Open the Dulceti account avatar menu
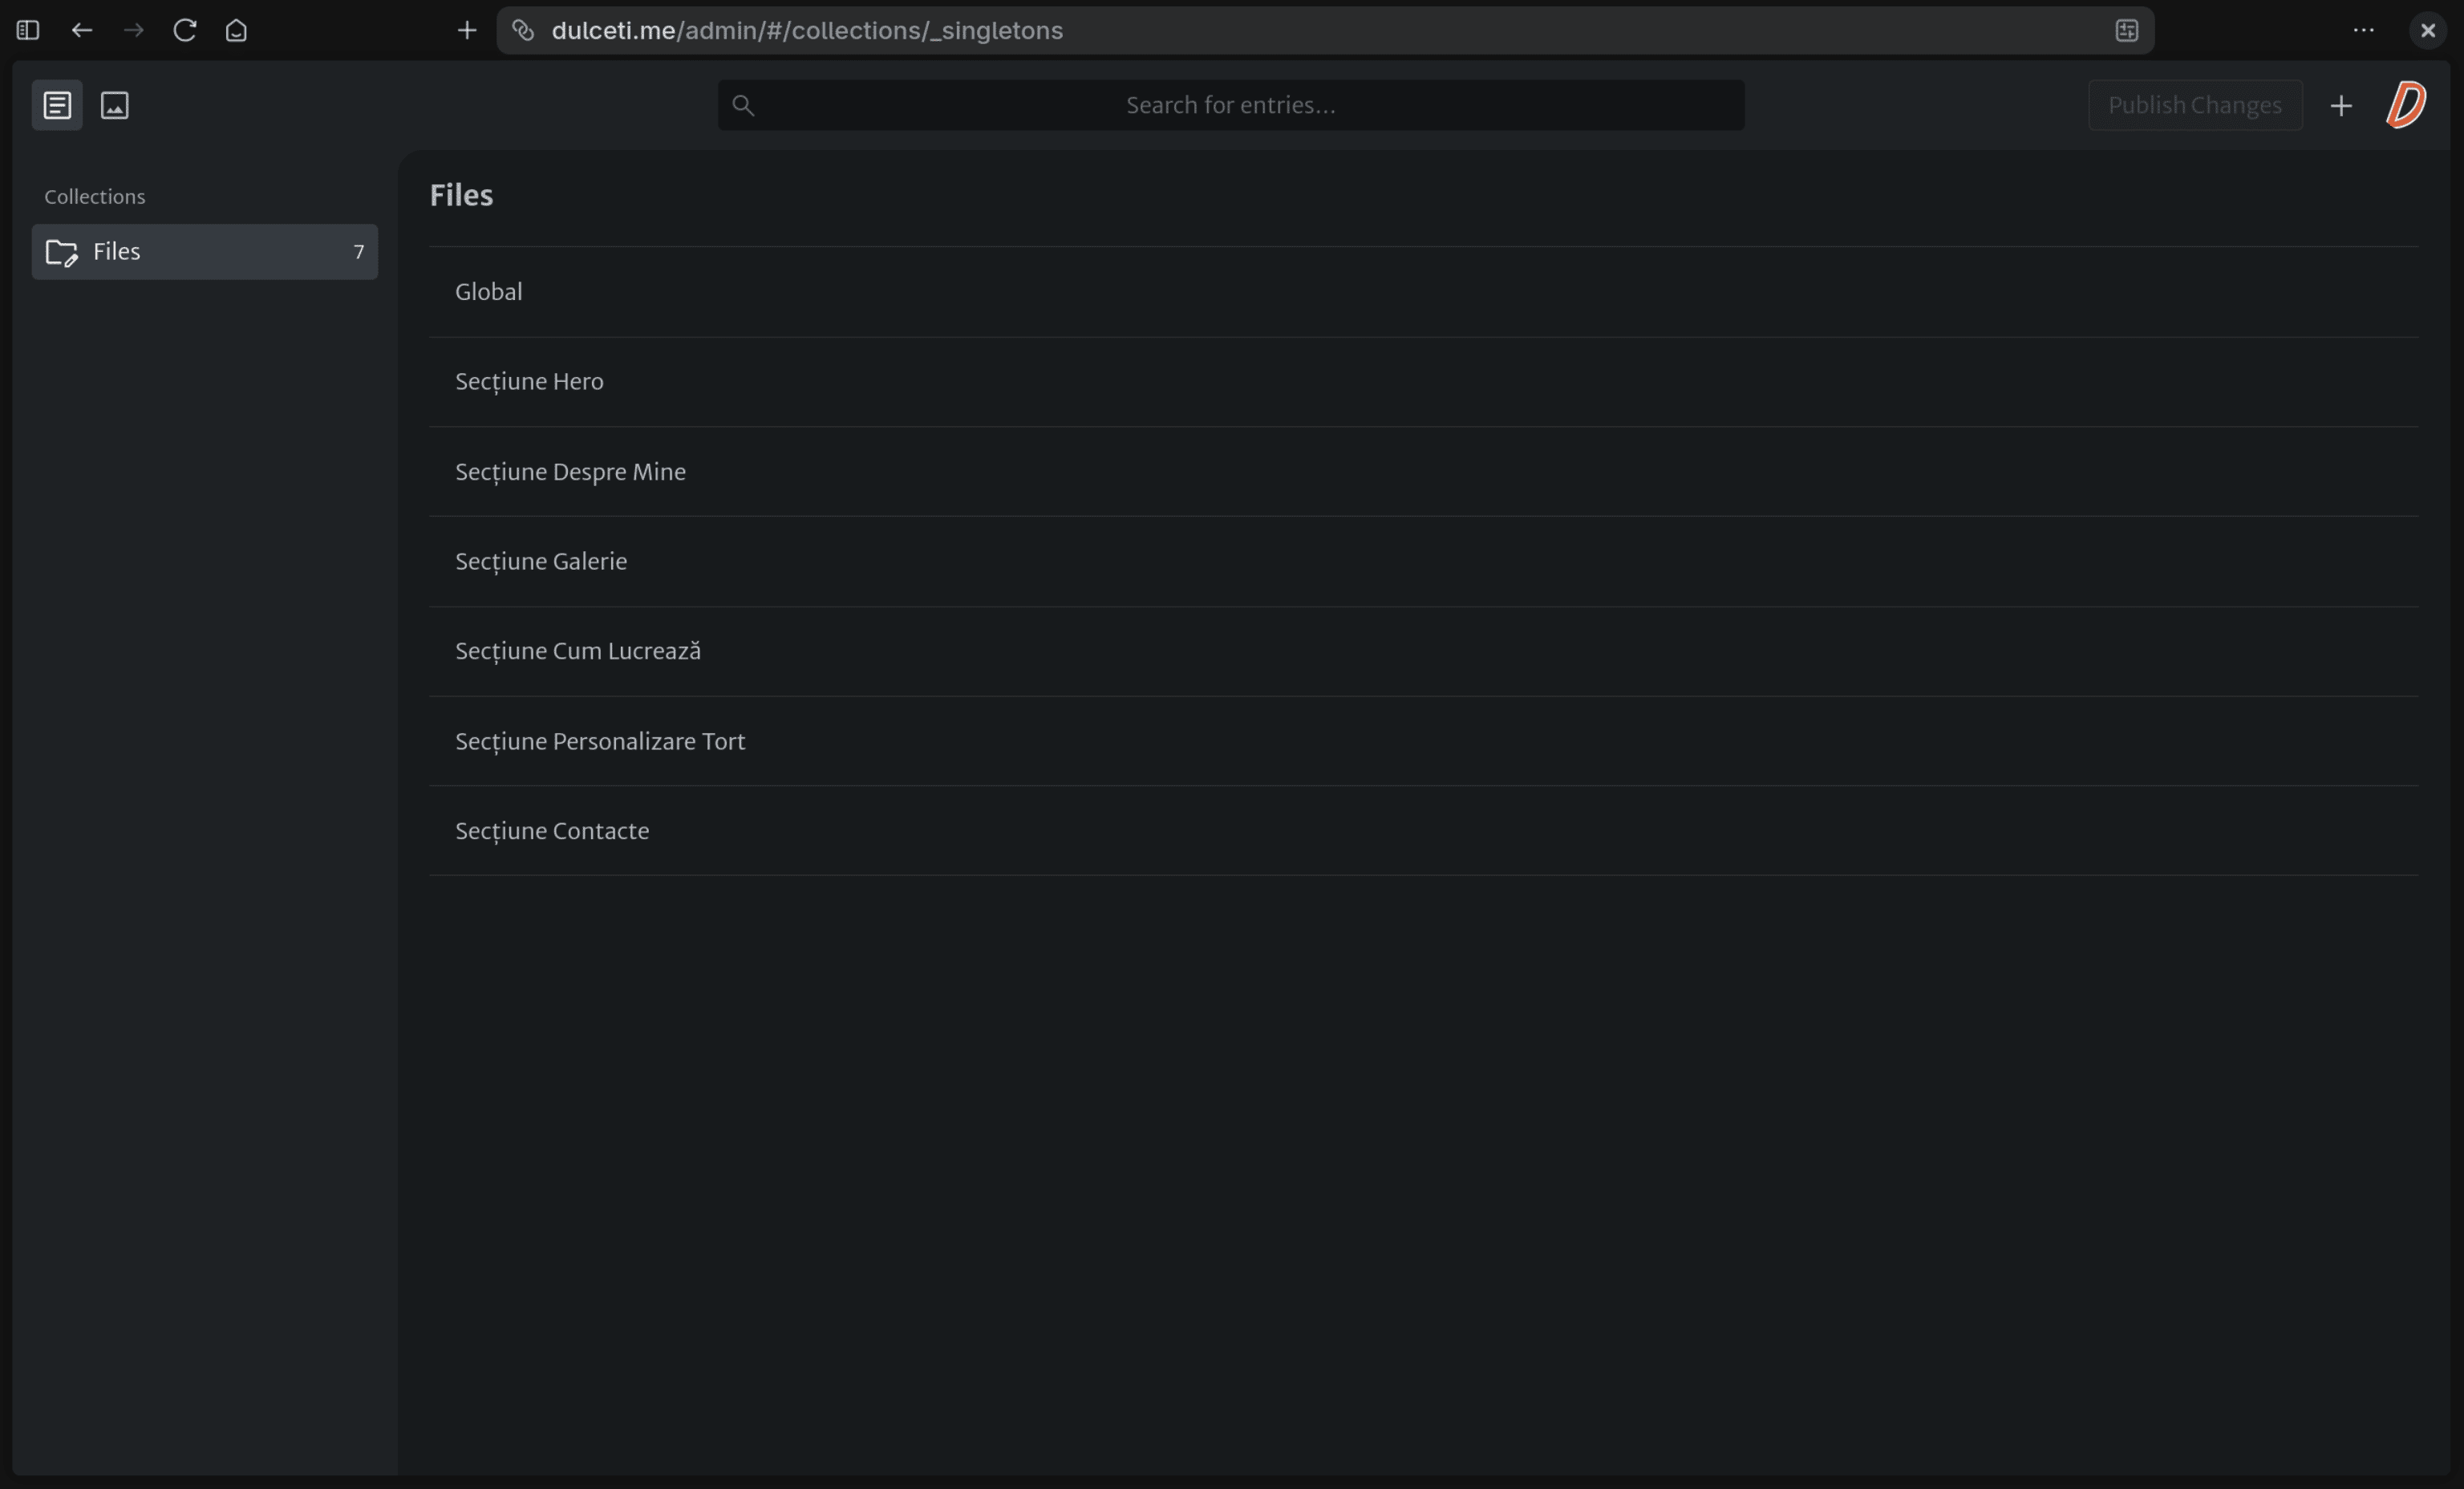 click(x=2406, y=105)
